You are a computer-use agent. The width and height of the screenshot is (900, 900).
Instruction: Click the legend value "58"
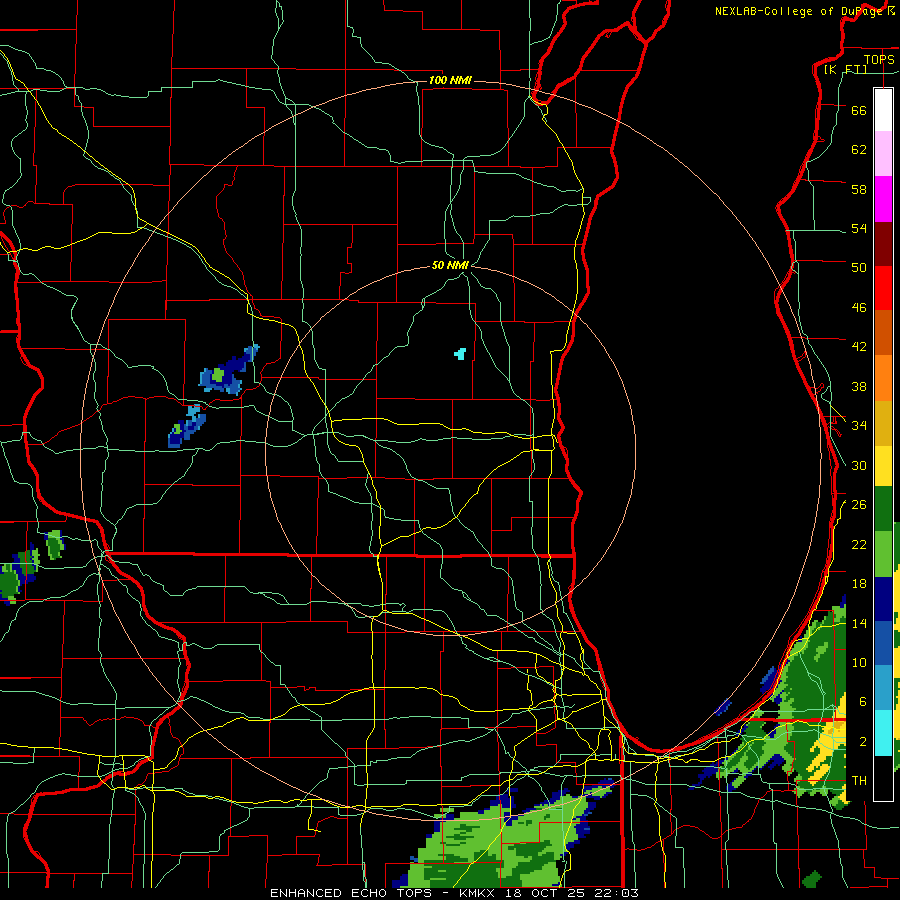pyautogui.click(x=859, y=189)
